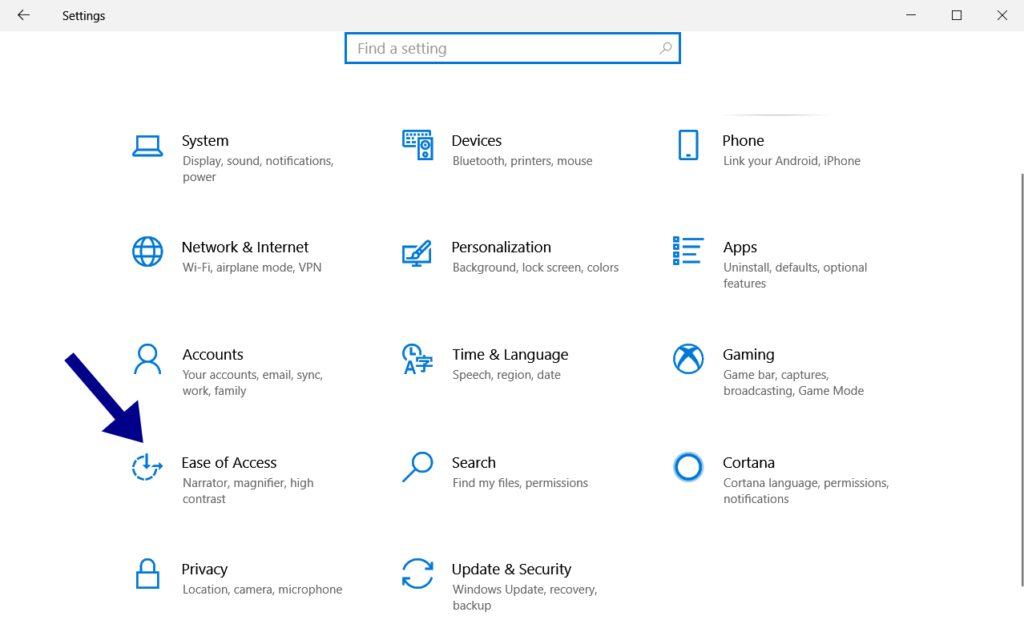The image size is (1024, 620).
Task: Open the System category label
Action: tap(205, 140)
